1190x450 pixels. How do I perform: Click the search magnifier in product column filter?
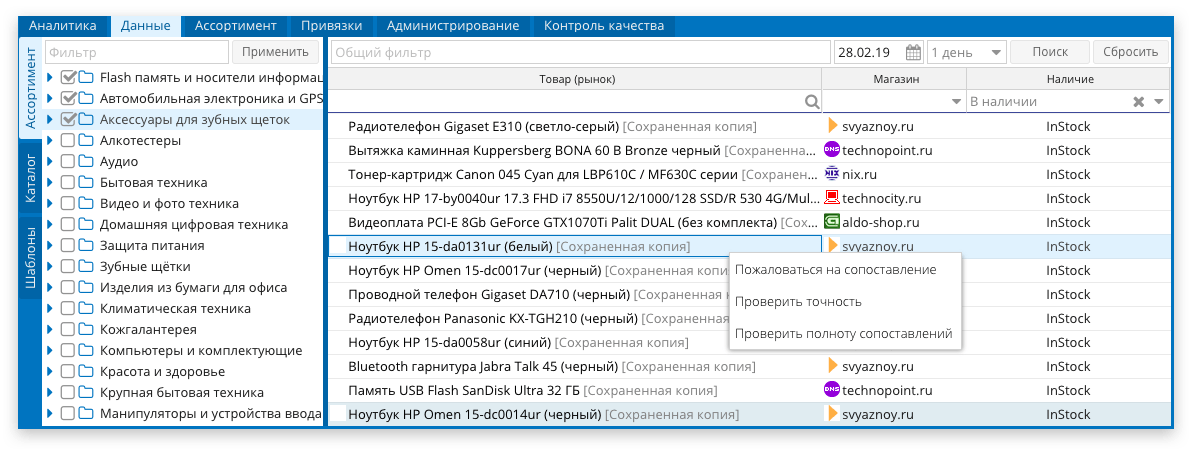point(812,102)
